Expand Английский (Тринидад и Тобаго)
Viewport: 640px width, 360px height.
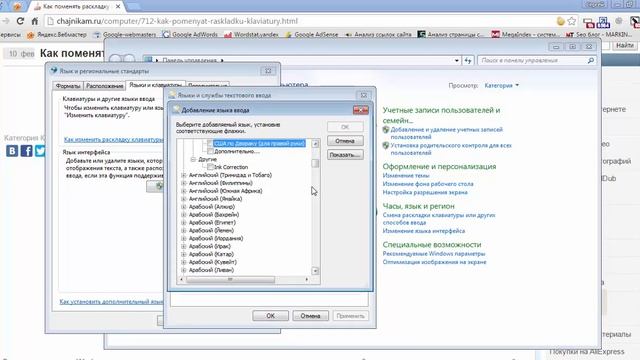(x=184, y=175)
